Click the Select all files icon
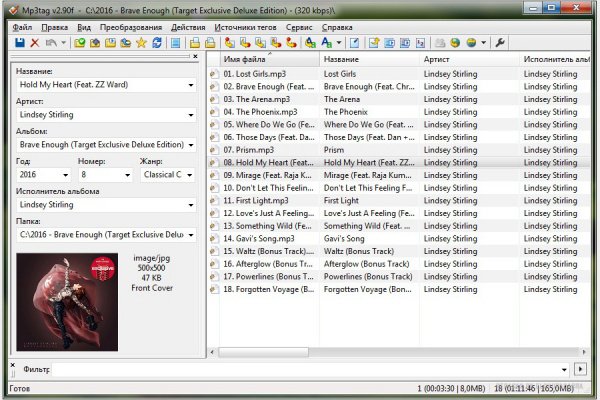The image size is (600, 400). tap(176, 42)
